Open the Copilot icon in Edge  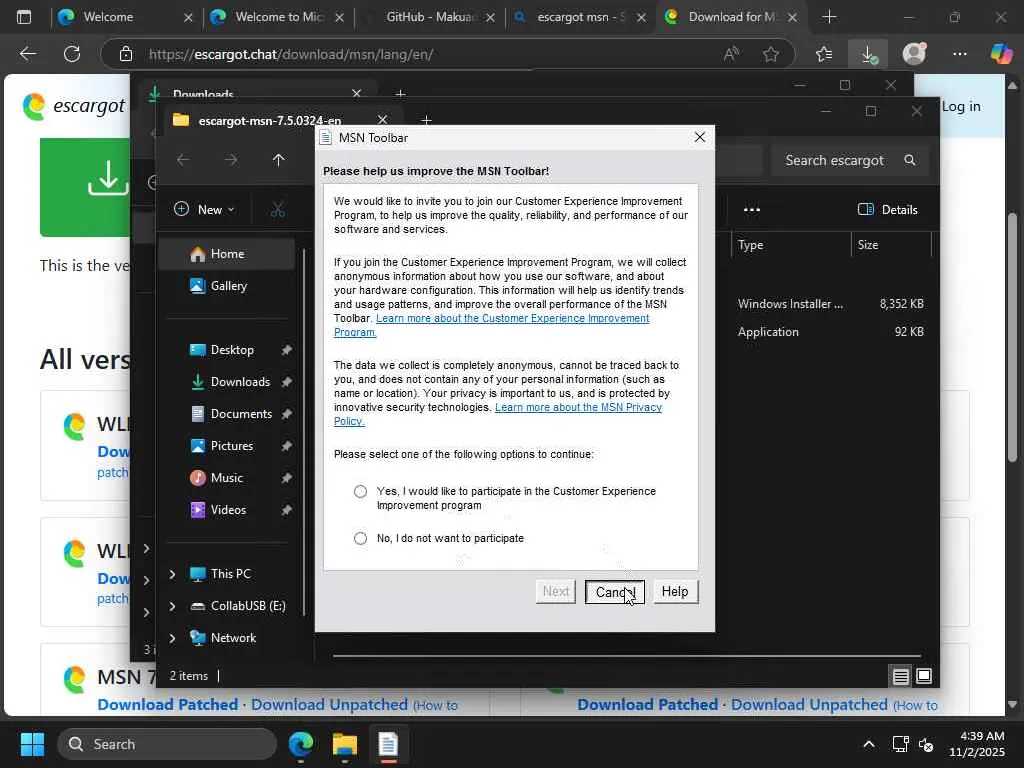tap(1000, 54)
